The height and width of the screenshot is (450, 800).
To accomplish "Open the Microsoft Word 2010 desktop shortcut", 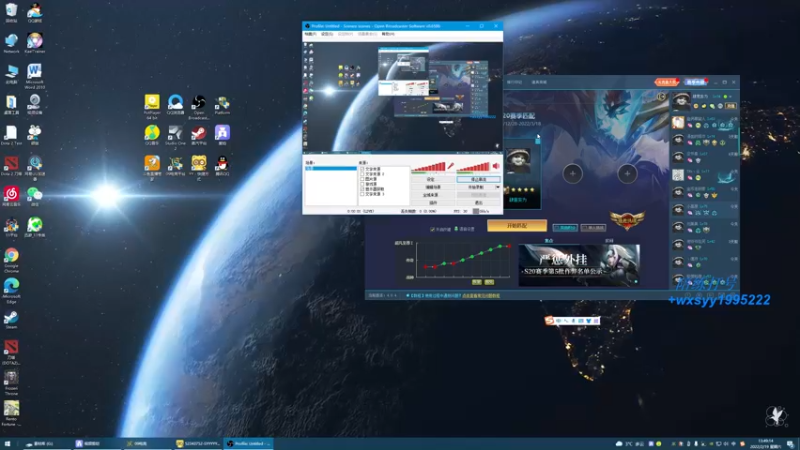I will (x=34, y=76).
